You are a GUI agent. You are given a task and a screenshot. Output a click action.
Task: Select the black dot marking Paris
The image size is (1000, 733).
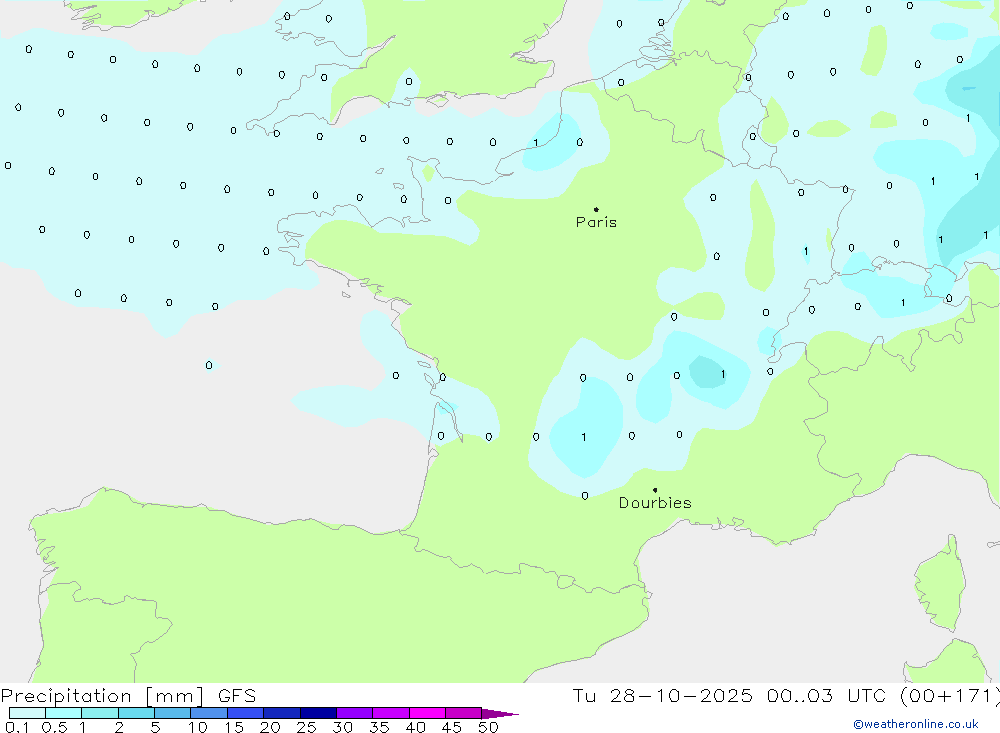pos(596,209)
